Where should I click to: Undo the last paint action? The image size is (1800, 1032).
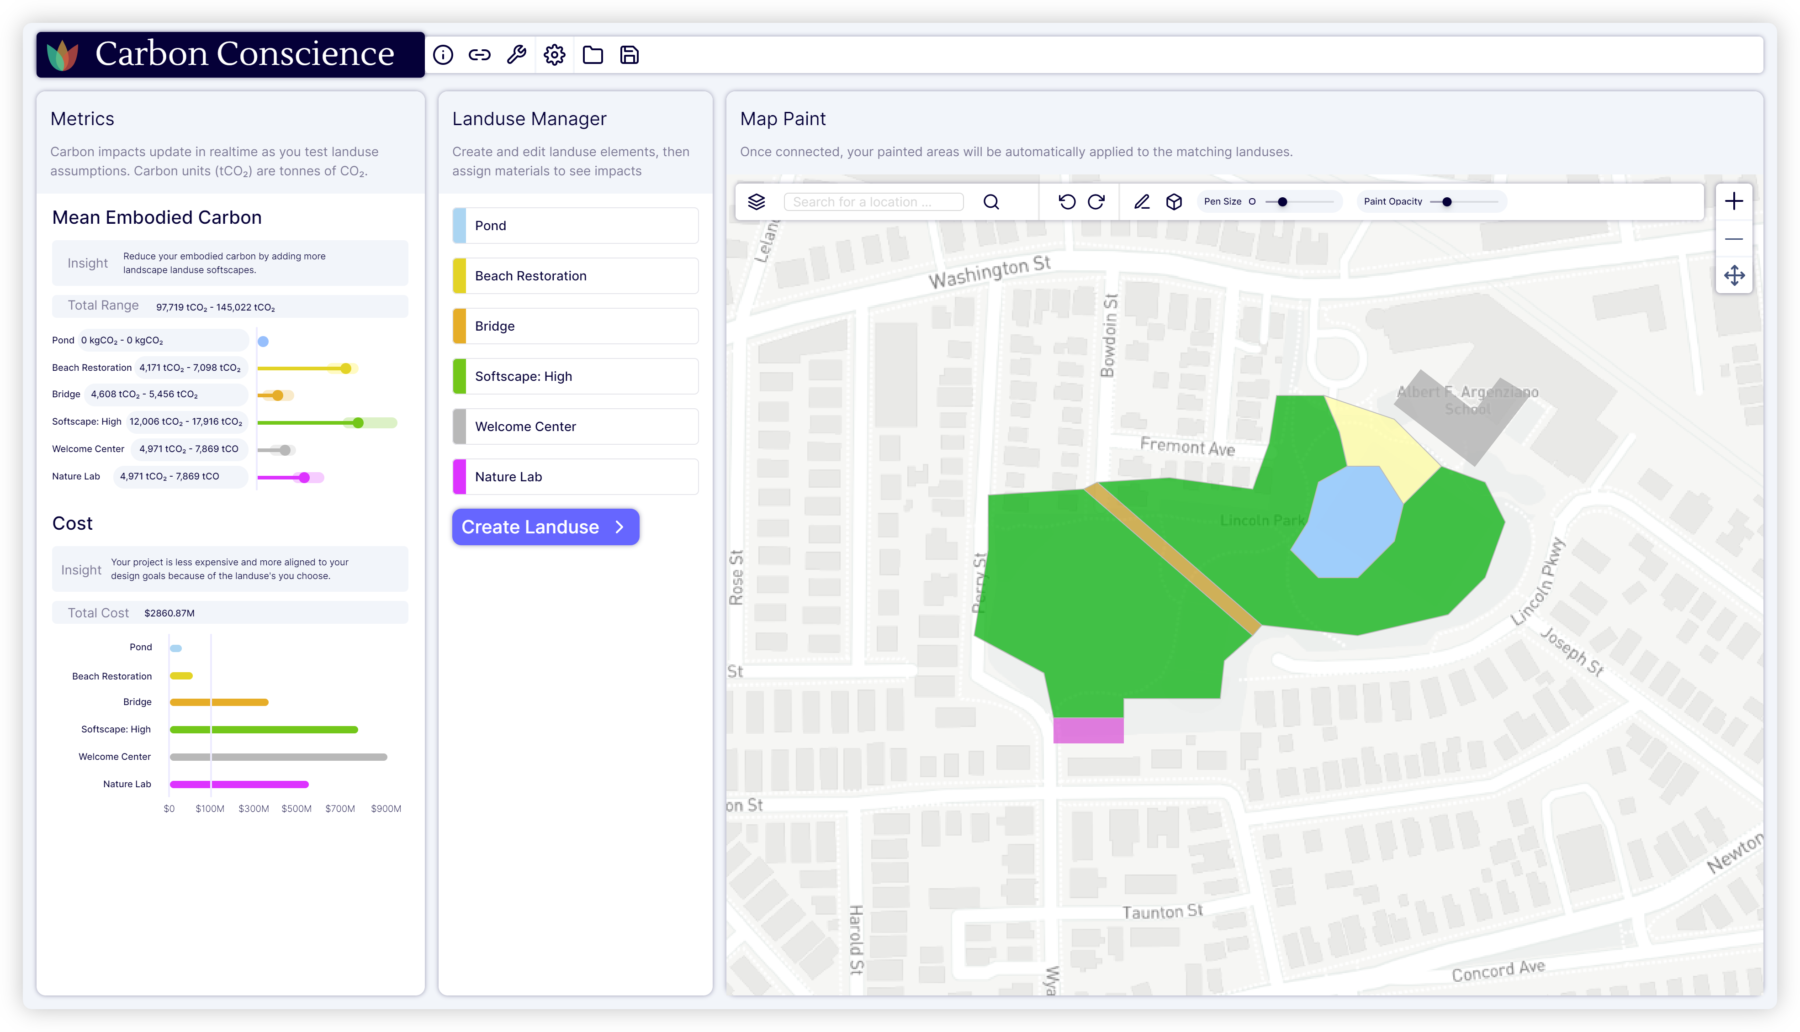tap(1067, 202)
